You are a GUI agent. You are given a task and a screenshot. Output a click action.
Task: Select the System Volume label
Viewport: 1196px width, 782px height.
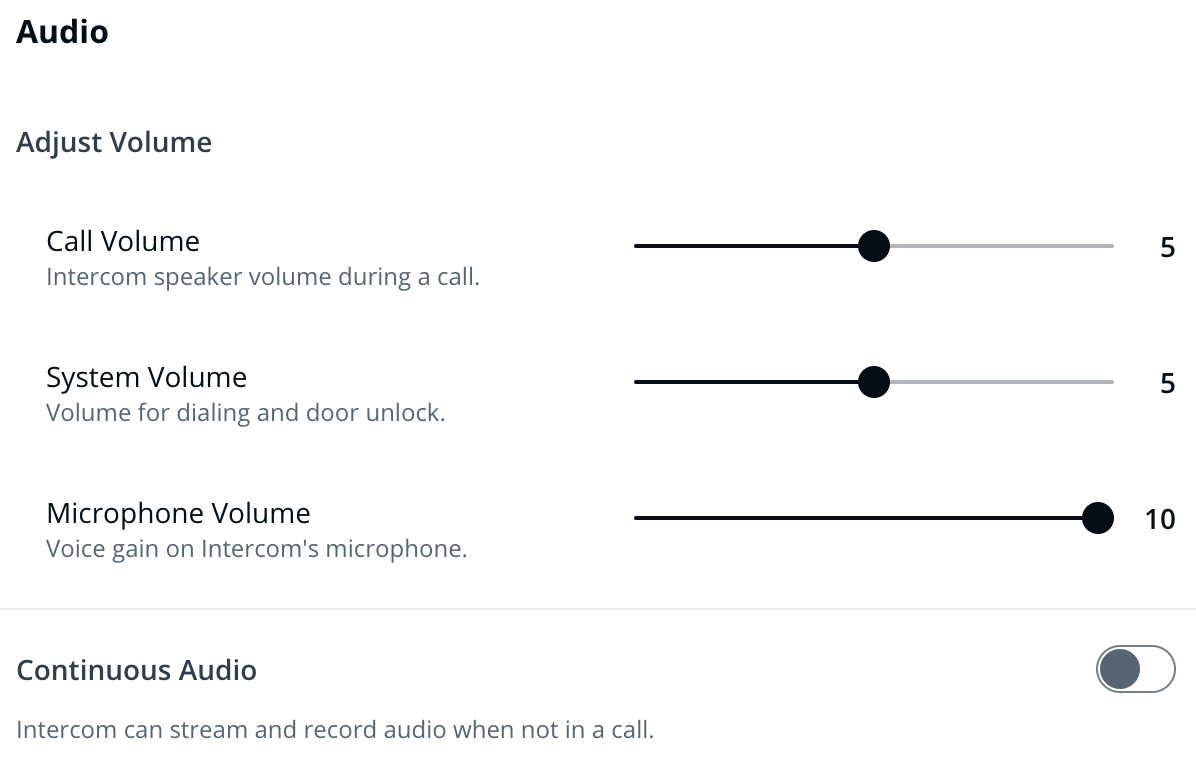click(146, 377)
